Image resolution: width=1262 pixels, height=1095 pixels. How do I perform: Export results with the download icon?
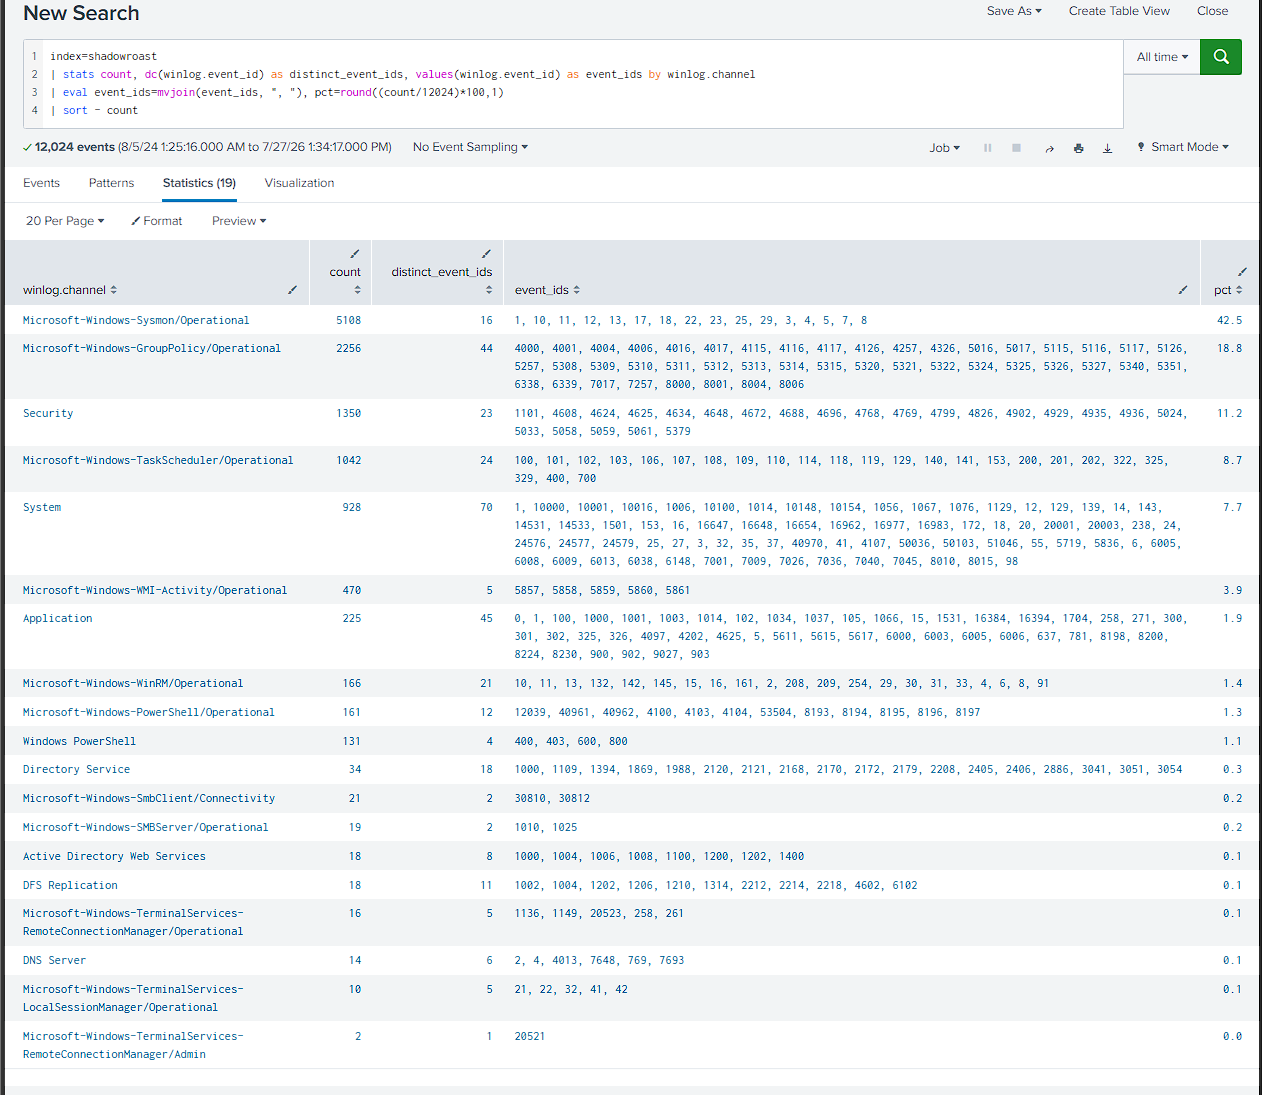[x=1107, y=148]
